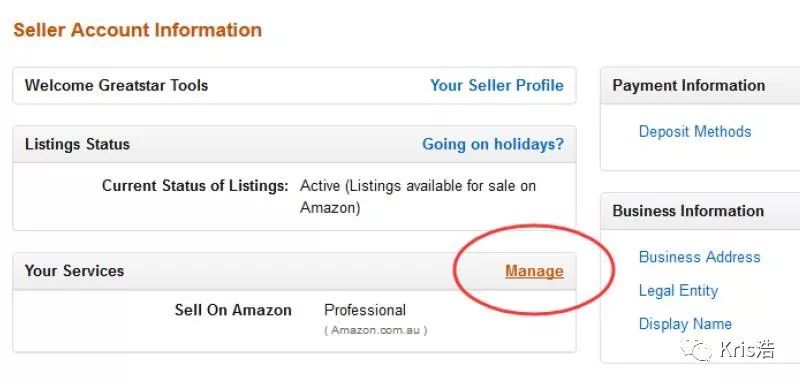Image resolution: width=800 pixels, height=384 pixels.
Task: Click the Amazon.com.au marketplace text
Action: click(x=376, y=330)
